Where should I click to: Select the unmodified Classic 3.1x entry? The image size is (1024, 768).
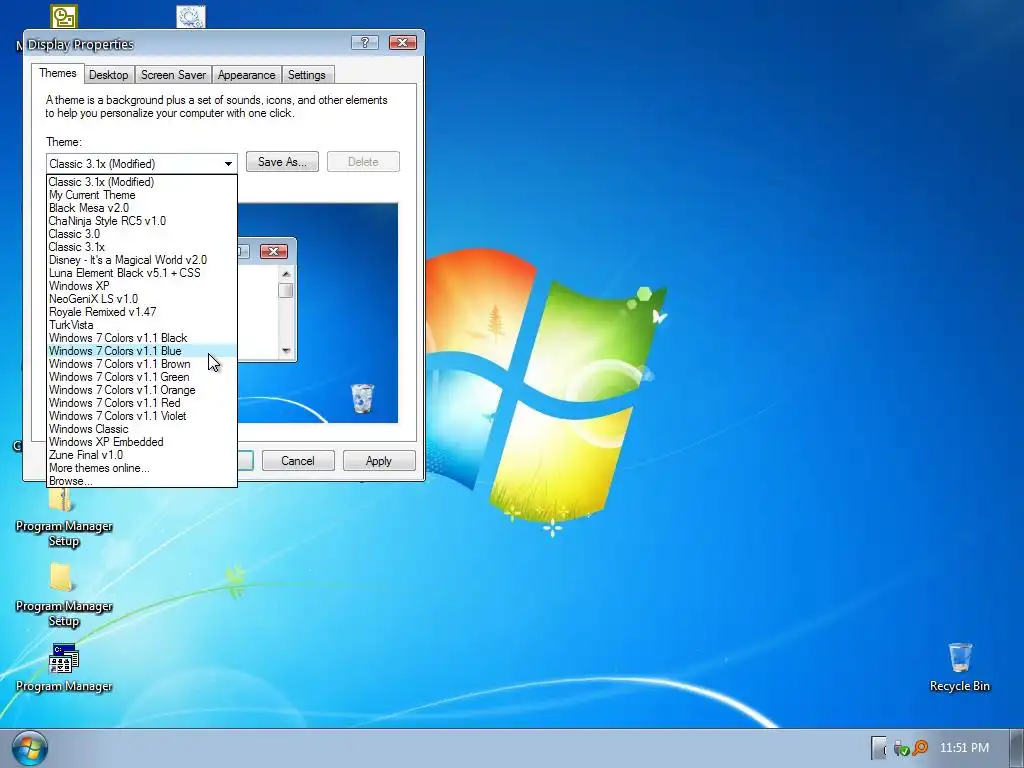point(142,247)
